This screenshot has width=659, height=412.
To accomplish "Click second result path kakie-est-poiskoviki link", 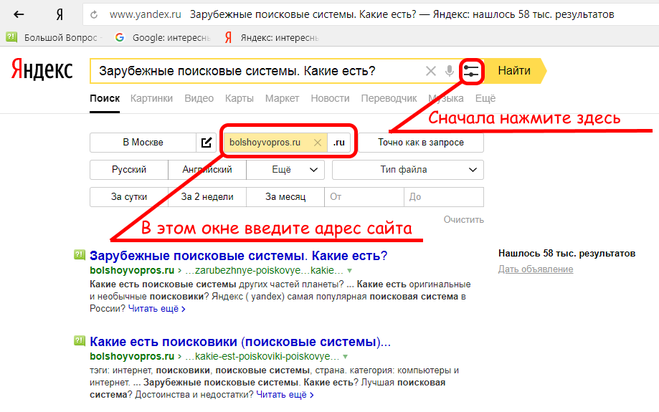I will pyautogui.click(x=262, y=356).
